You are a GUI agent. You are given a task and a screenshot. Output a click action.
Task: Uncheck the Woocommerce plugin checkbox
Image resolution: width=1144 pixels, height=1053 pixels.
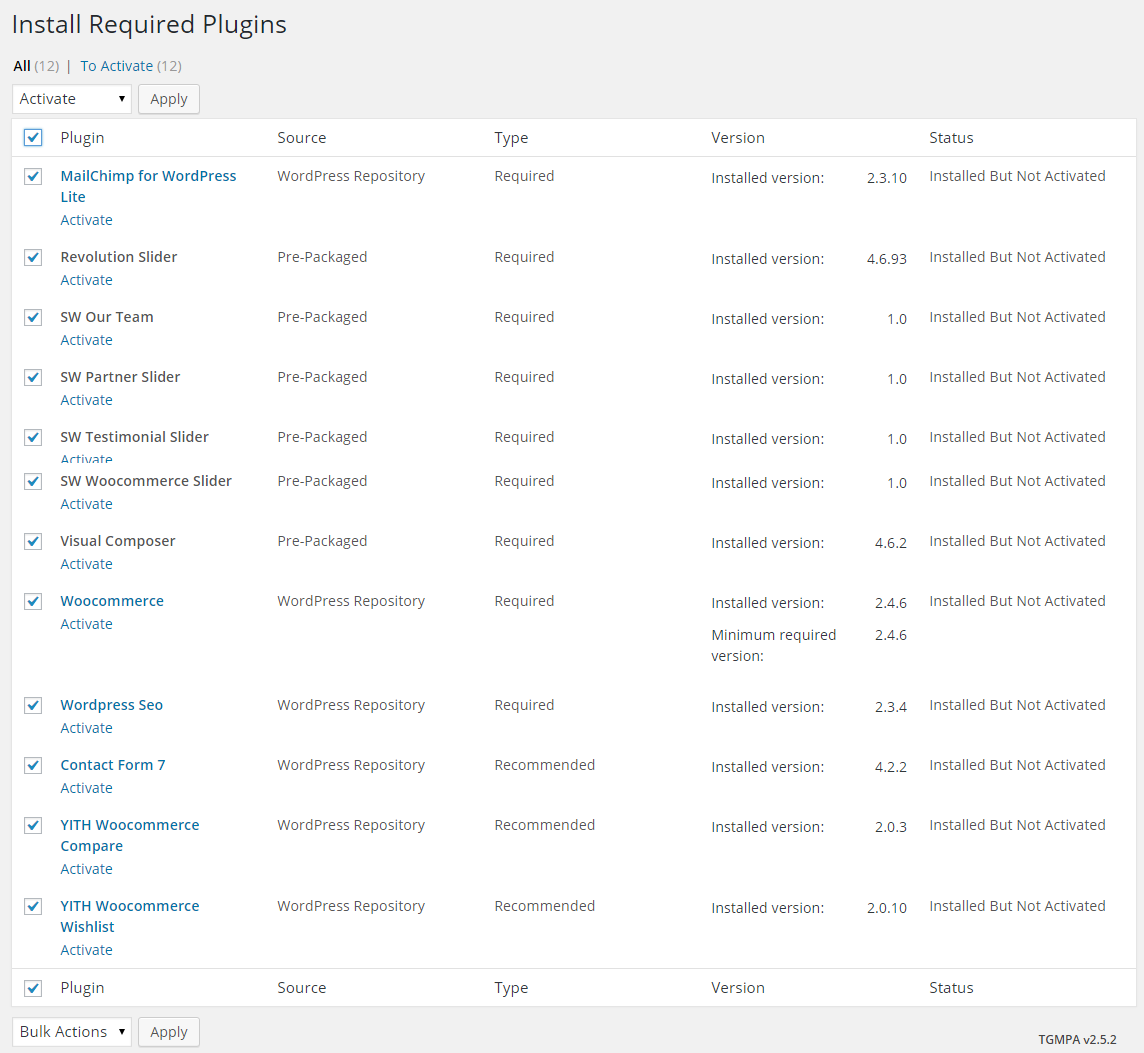click(33, 601)
